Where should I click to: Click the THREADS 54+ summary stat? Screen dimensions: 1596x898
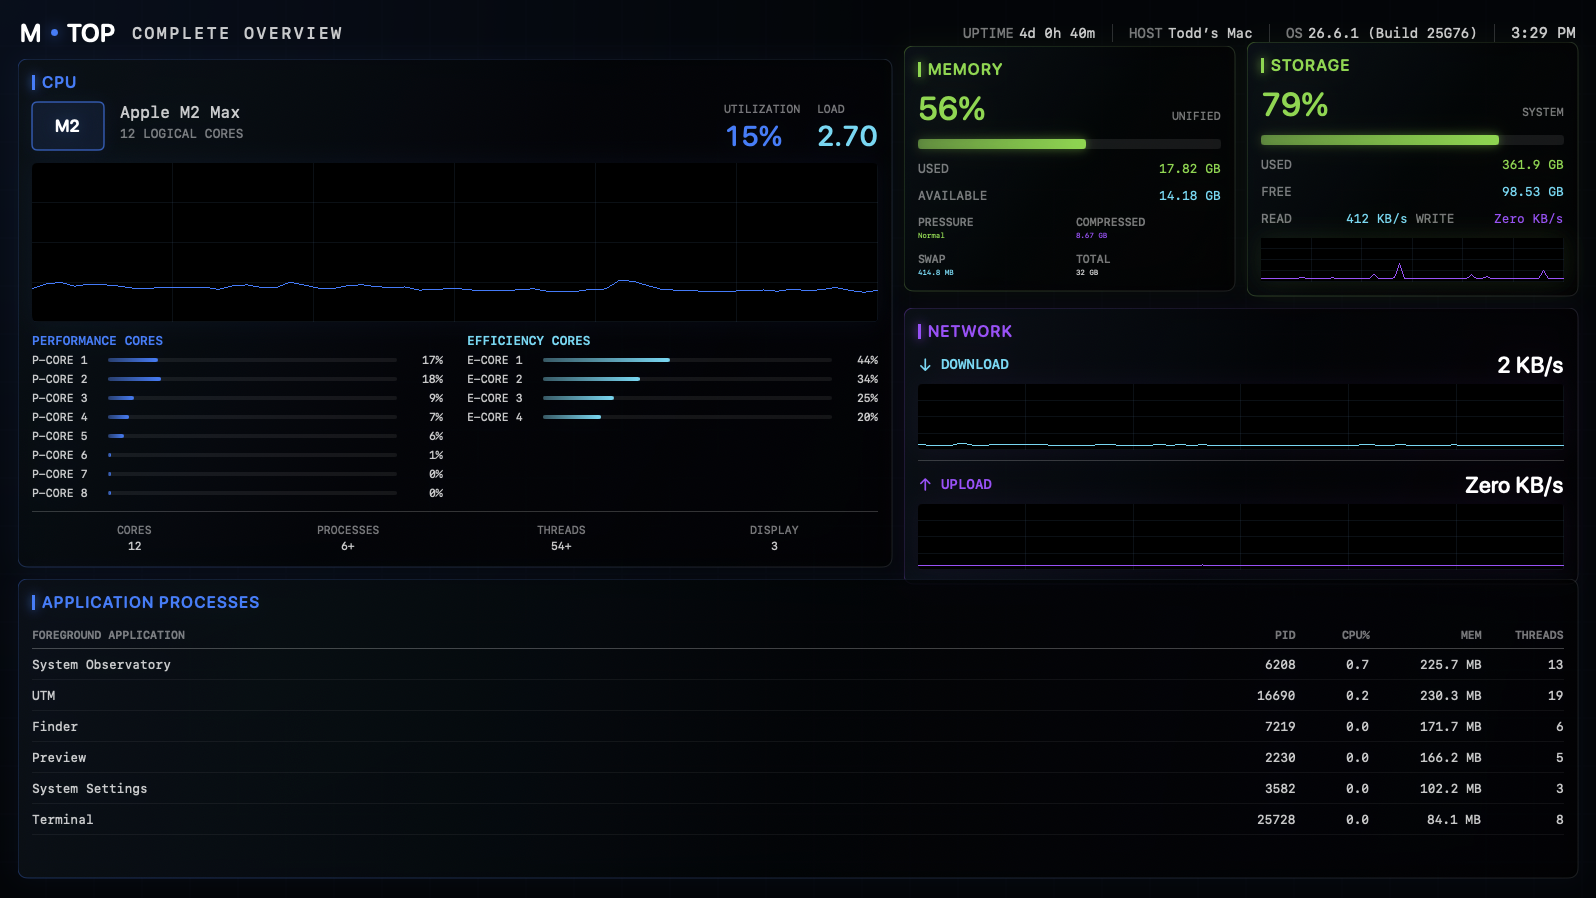pos(561,538)
